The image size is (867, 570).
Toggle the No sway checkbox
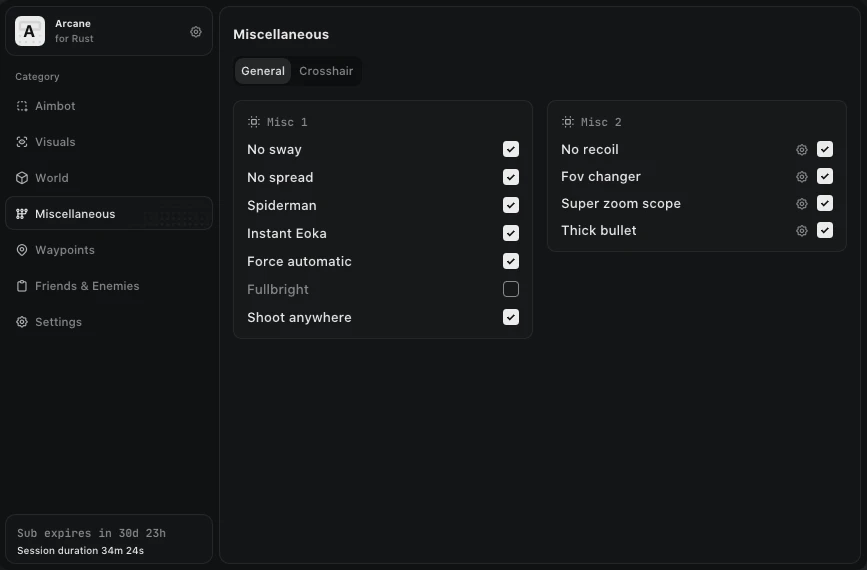511,149
